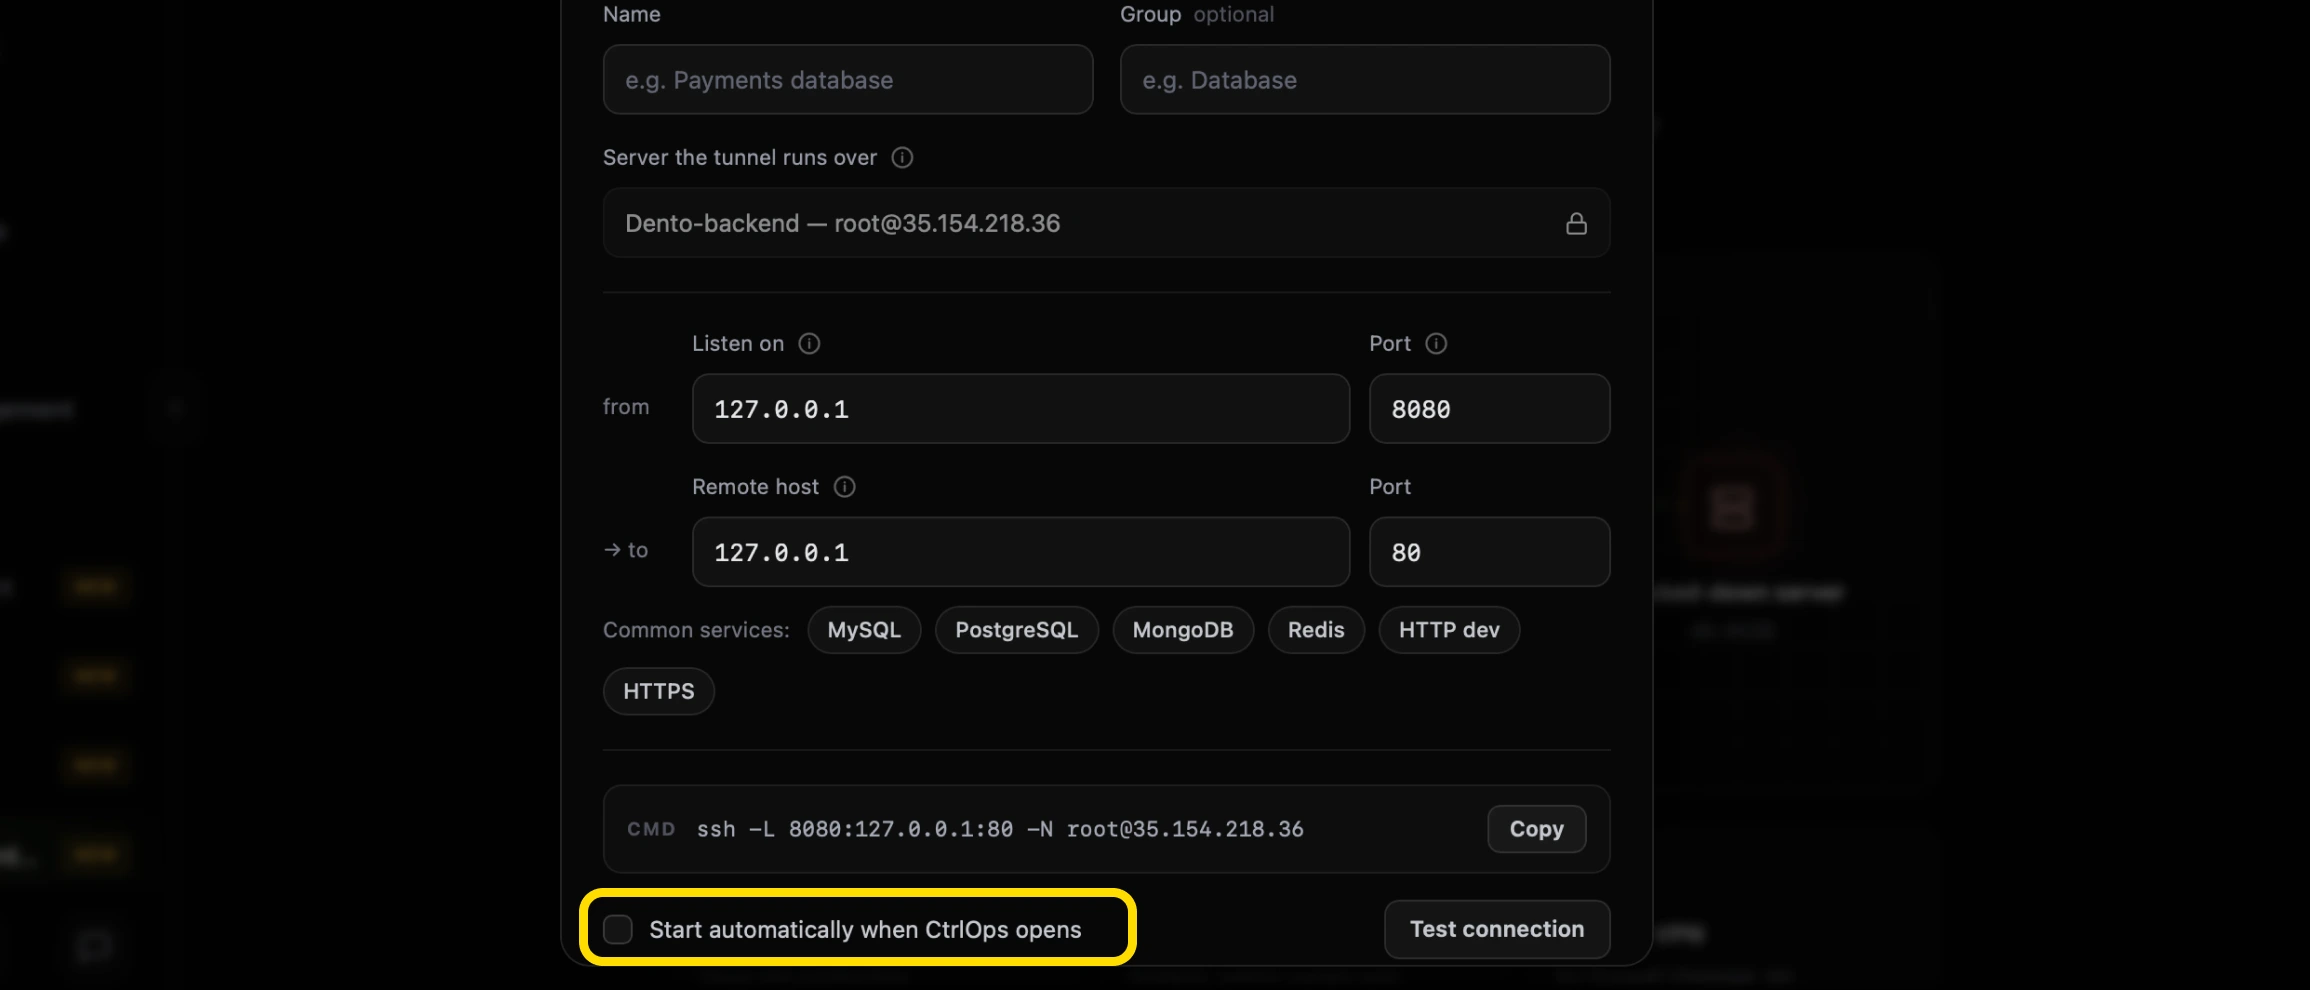Choose the MongoDB service preset
The image size is (2310, 990).
coord(1183,630)
